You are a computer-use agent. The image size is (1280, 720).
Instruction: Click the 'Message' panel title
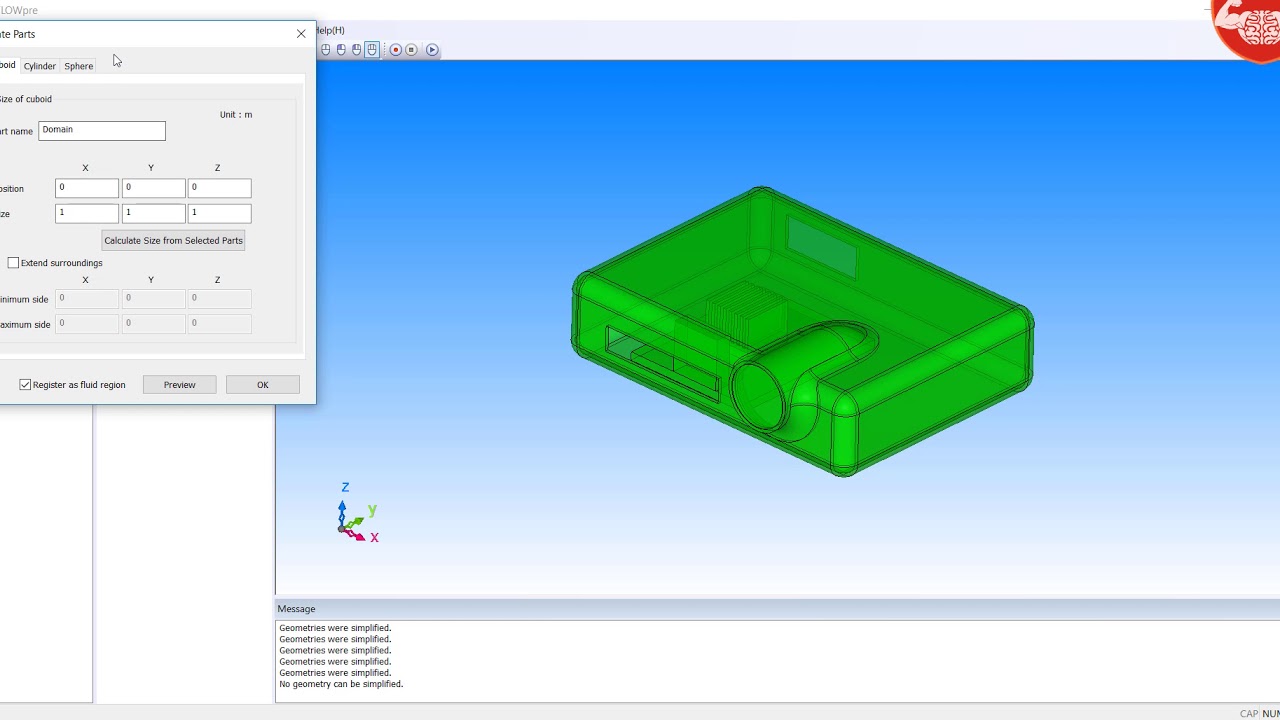296,609
